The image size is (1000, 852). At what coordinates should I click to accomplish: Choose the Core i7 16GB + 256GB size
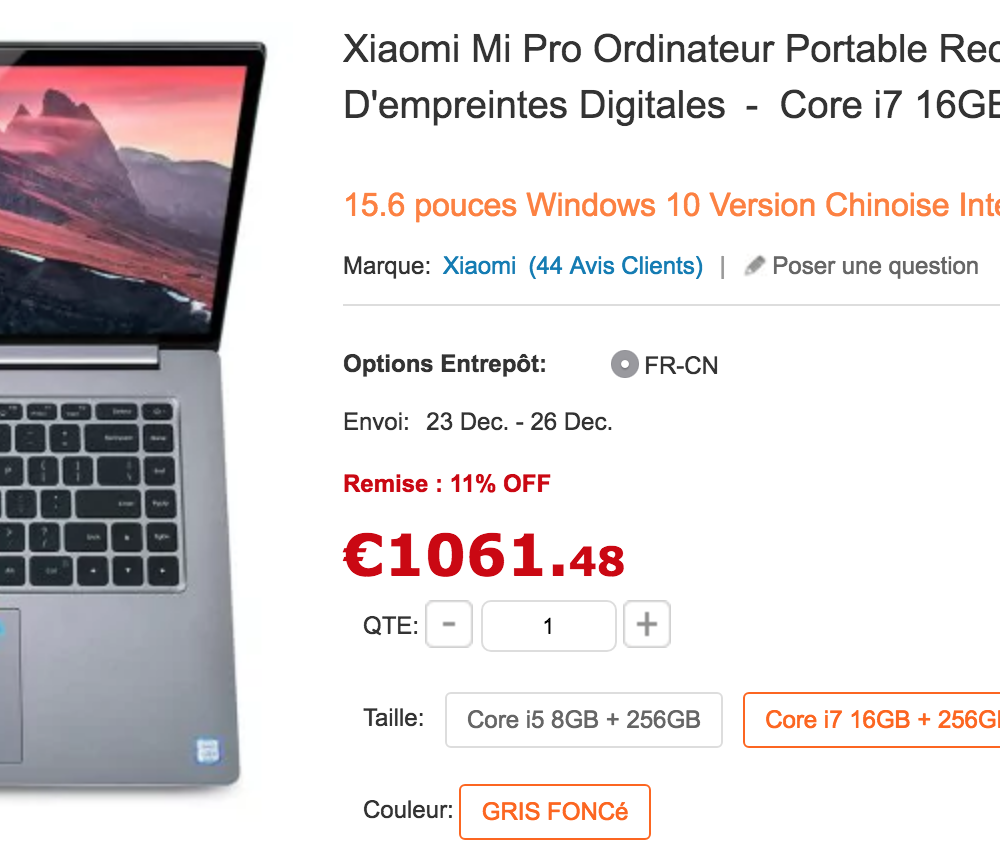872,719
